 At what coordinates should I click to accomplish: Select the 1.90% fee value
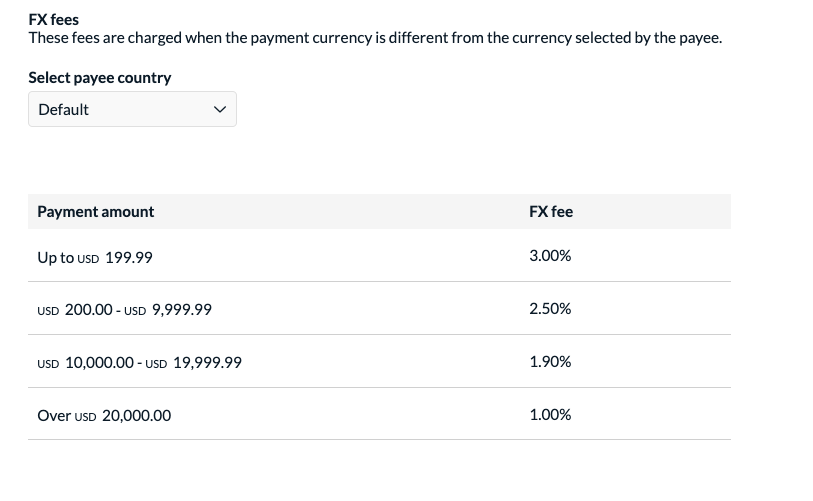tap(550, 362)
